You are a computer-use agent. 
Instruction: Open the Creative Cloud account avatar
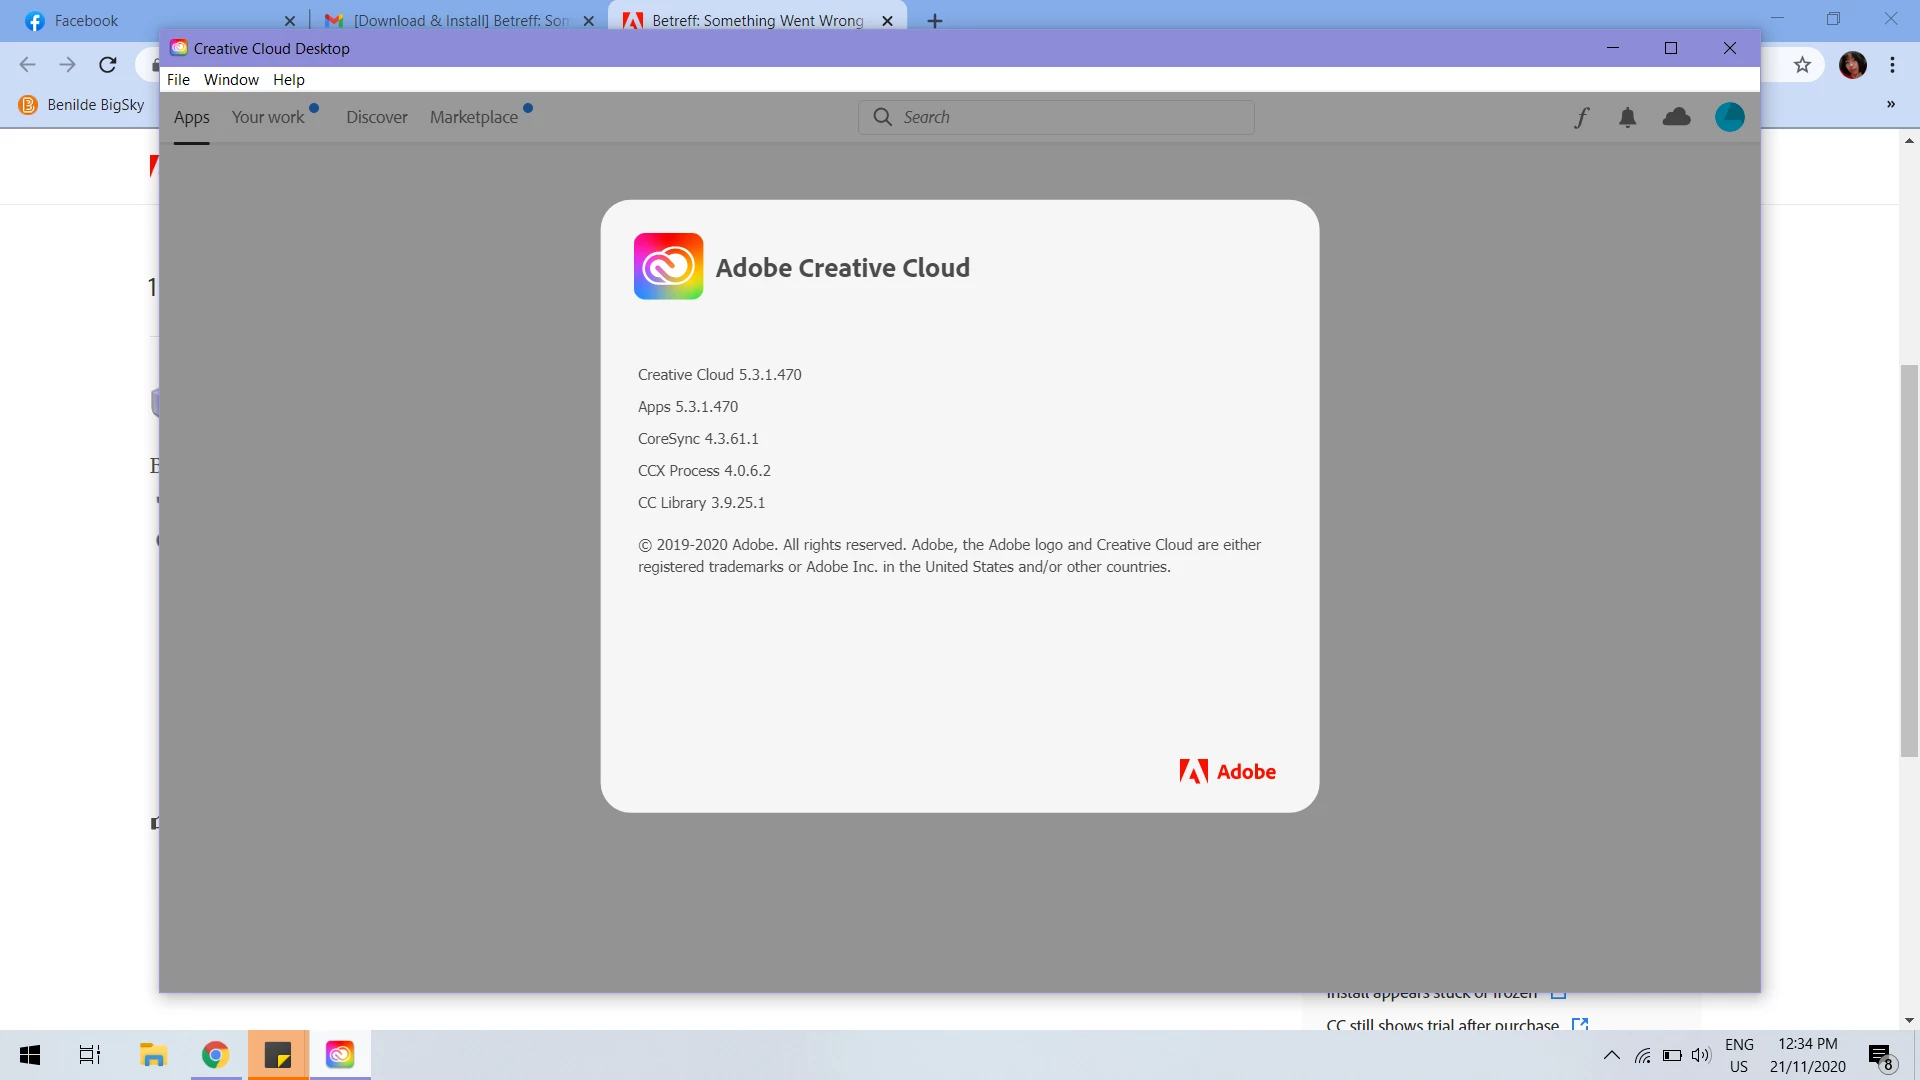point(1729,117)
